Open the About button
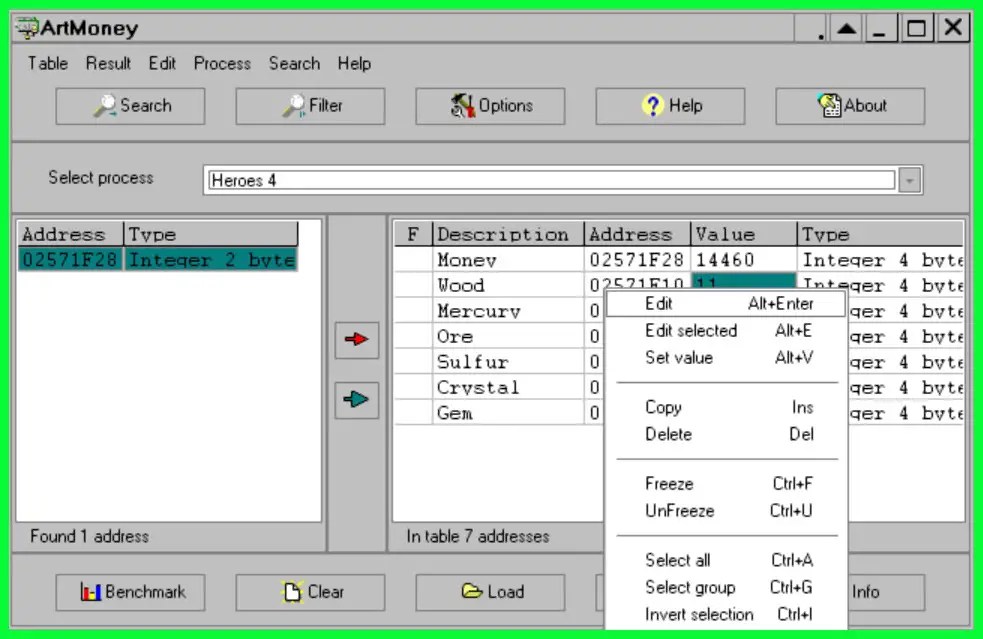Image resolution: width=983 pixels, height=639 pixels. [850, 106]
